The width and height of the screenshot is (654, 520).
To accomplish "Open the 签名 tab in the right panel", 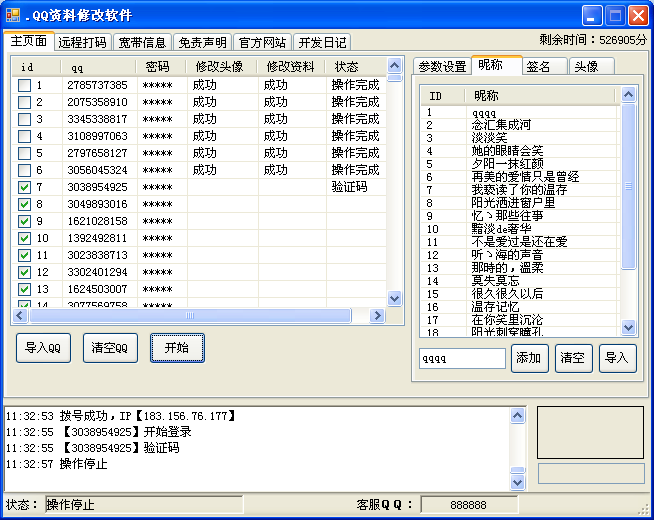I will (x=538, y=66).
